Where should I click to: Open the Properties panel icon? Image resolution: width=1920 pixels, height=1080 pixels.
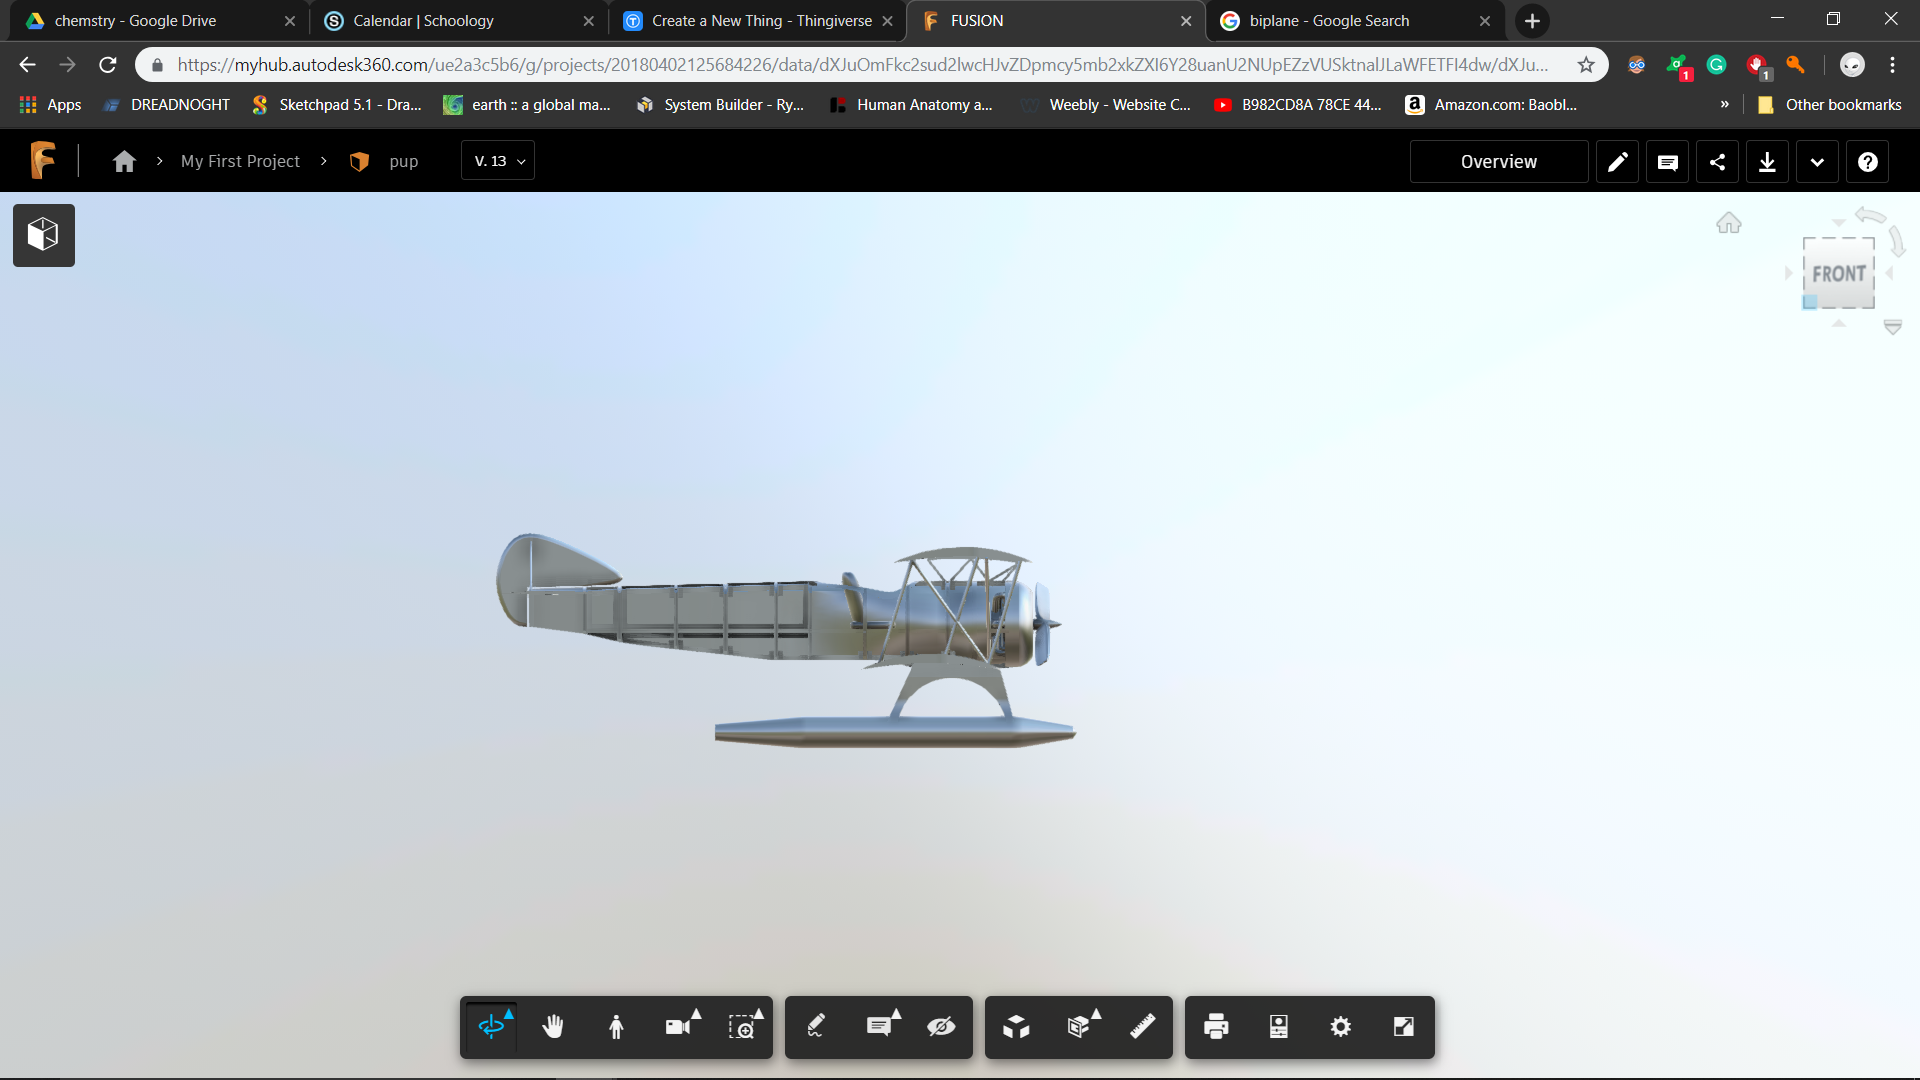click(x=1279, y=1027)
